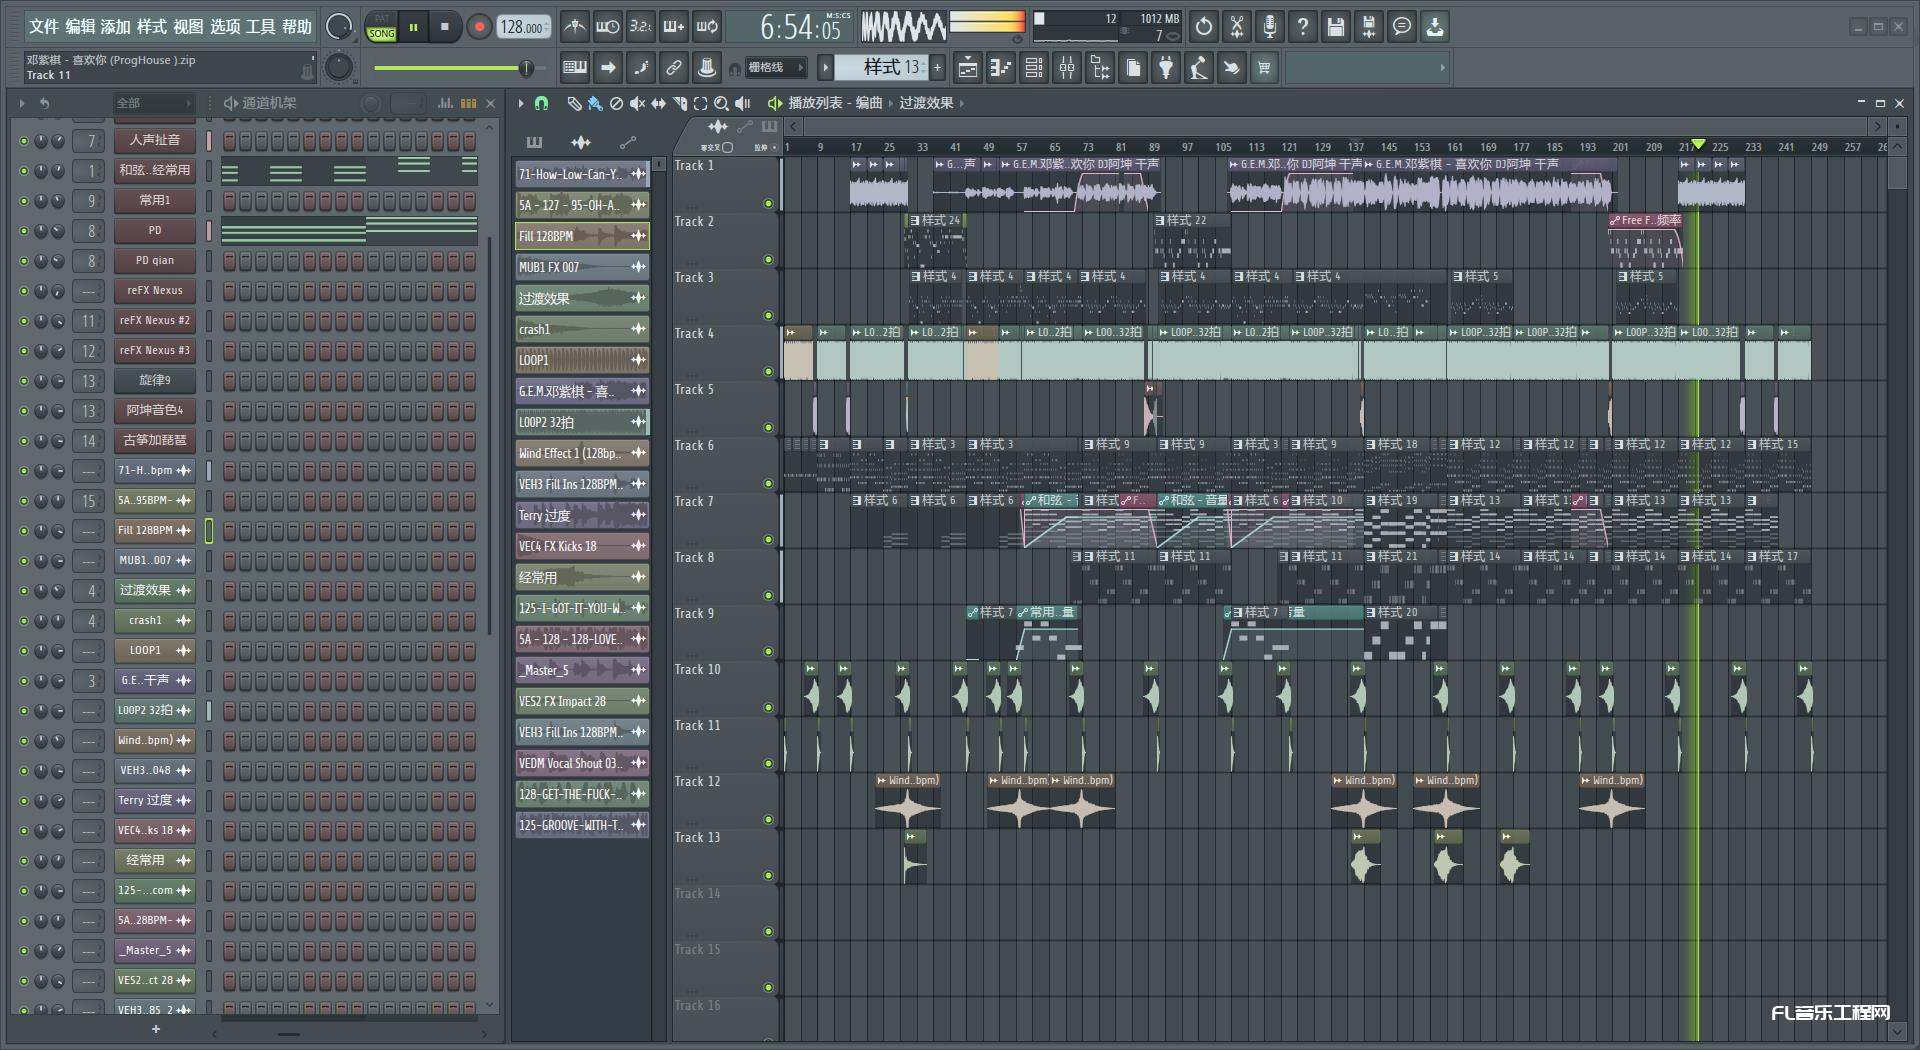The width and height of the screenshot is (1920, 1050).
Task: Select the playlist paint brush tool
Action: 595,103
